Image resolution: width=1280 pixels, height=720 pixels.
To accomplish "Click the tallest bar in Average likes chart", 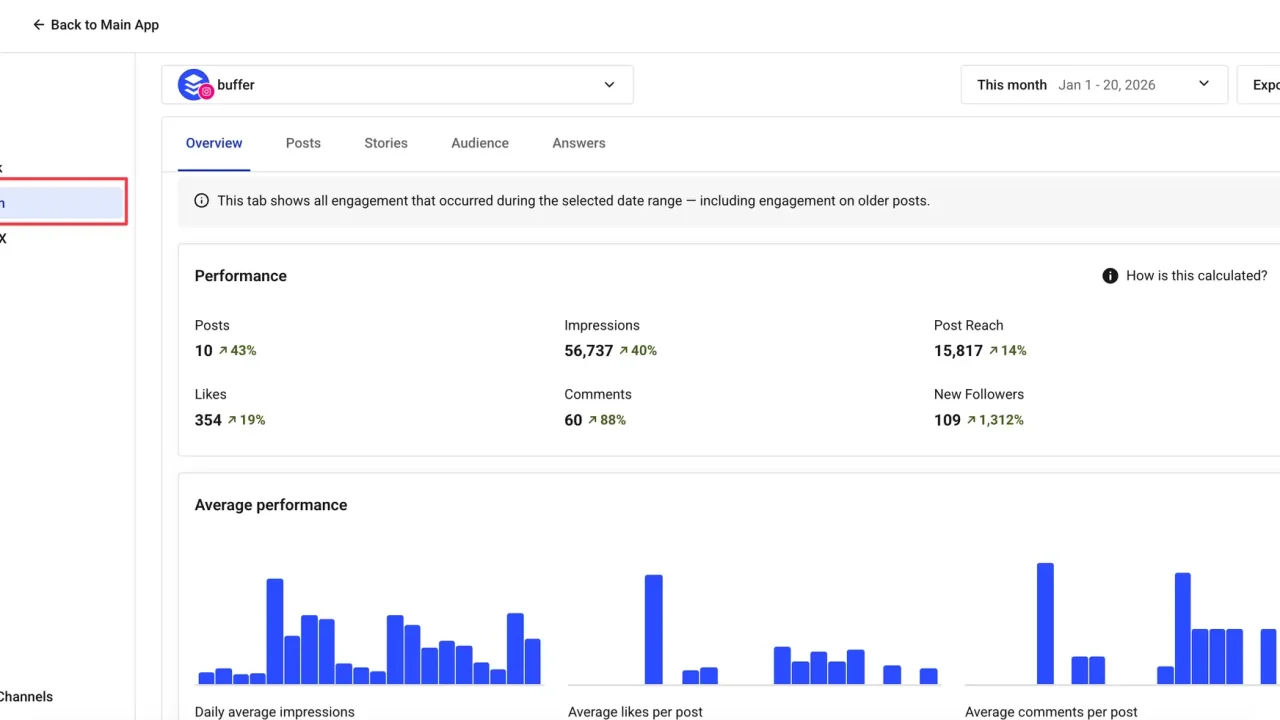I will 653,630.
